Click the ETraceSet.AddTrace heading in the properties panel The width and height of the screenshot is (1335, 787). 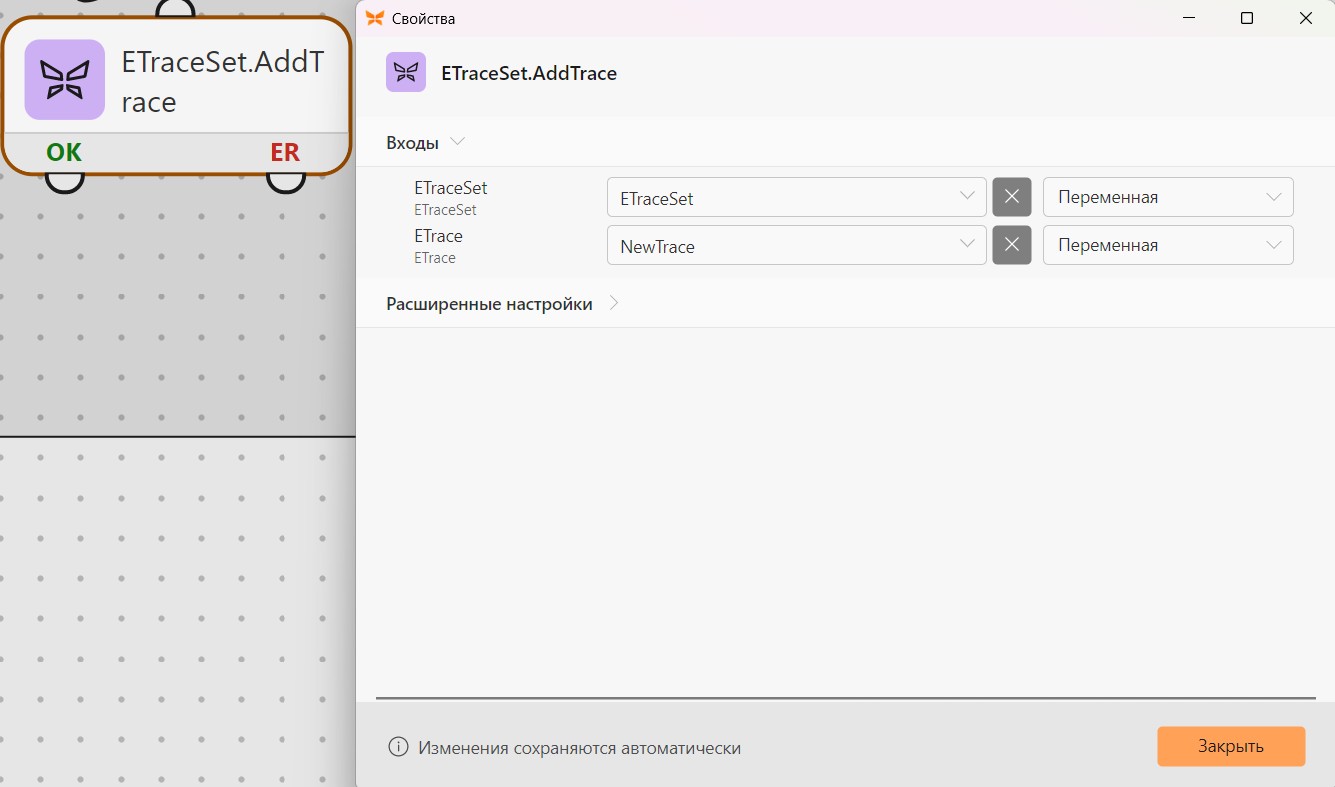pyautogui.click(x=529, y=73)
